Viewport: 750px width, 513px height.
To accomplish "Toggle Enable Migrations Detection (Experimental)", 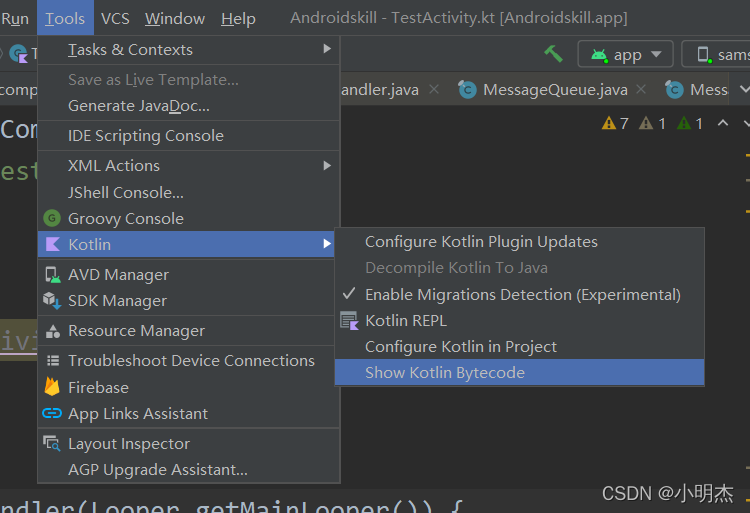I will click(x=519, y=295).
